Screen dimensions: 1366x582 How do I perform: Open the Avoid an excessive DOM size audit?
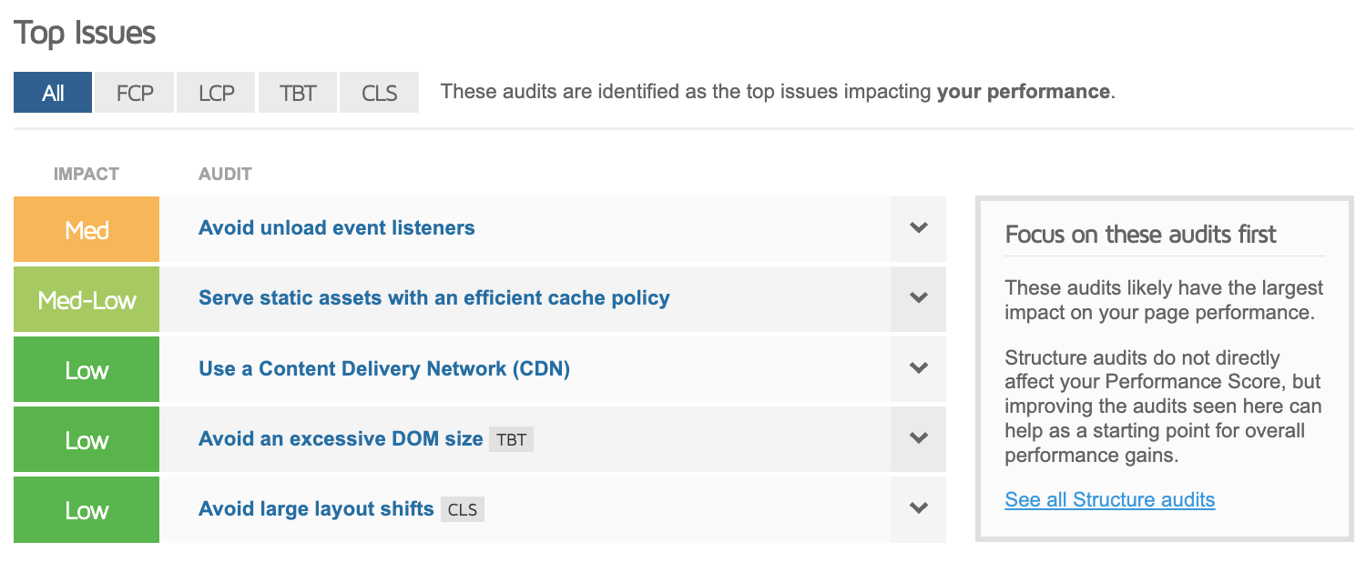[x=338, y=438]
